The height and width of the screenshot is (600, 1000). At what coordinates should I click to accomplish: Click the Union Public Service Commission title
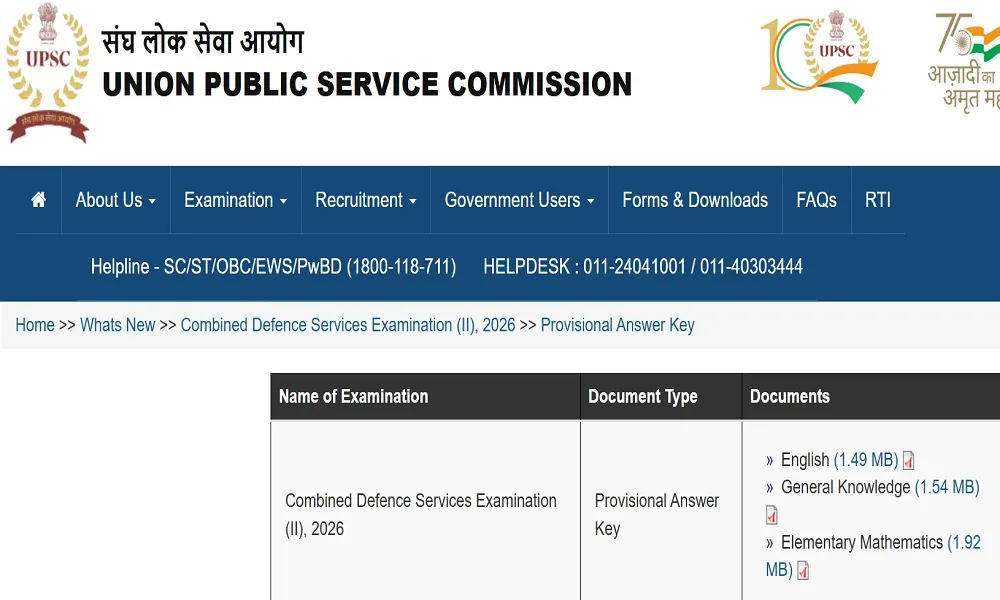coord(367,84)
